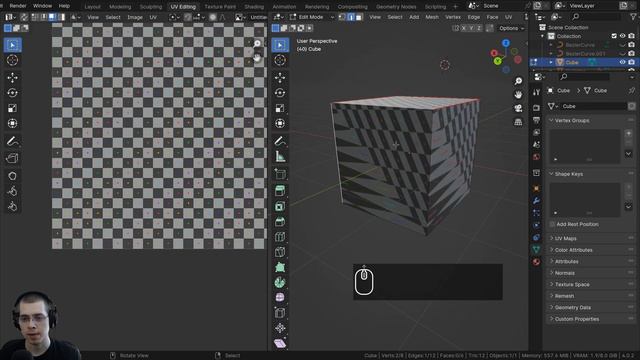Open Mesh menu in 3D viewport
Viewport: 640px width, 360px height.
[432, 17]
